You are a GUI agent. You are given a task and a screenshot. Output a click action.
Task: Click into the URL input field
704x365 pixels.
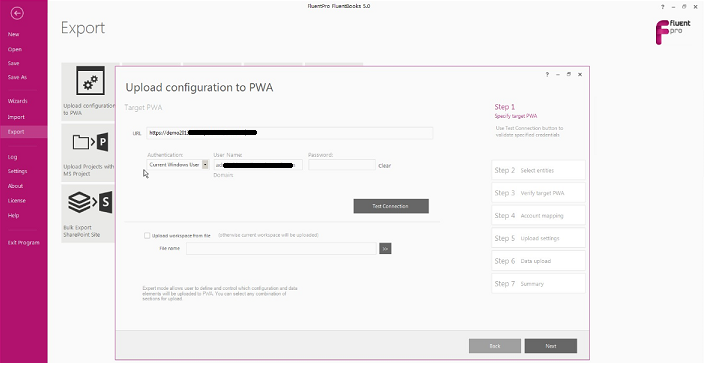click(290, 133)
